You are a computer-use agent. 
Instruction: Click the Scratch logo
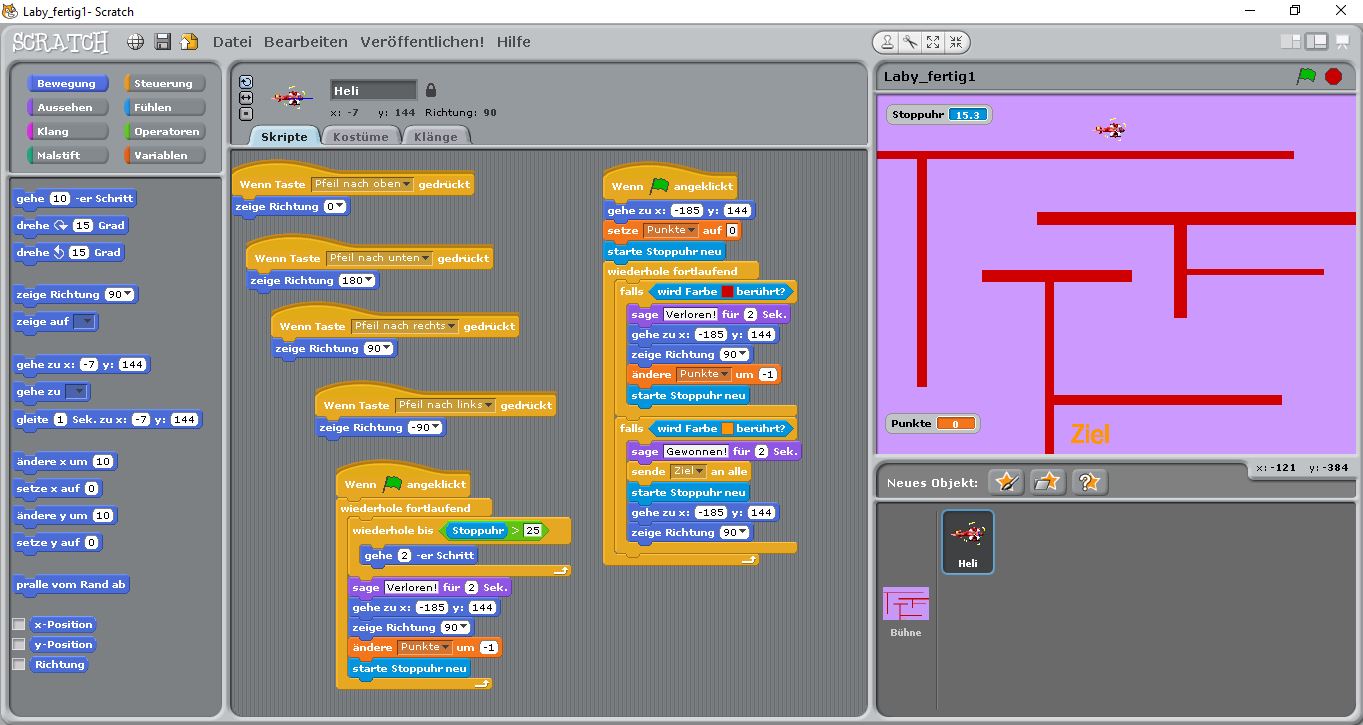[60, 42]
